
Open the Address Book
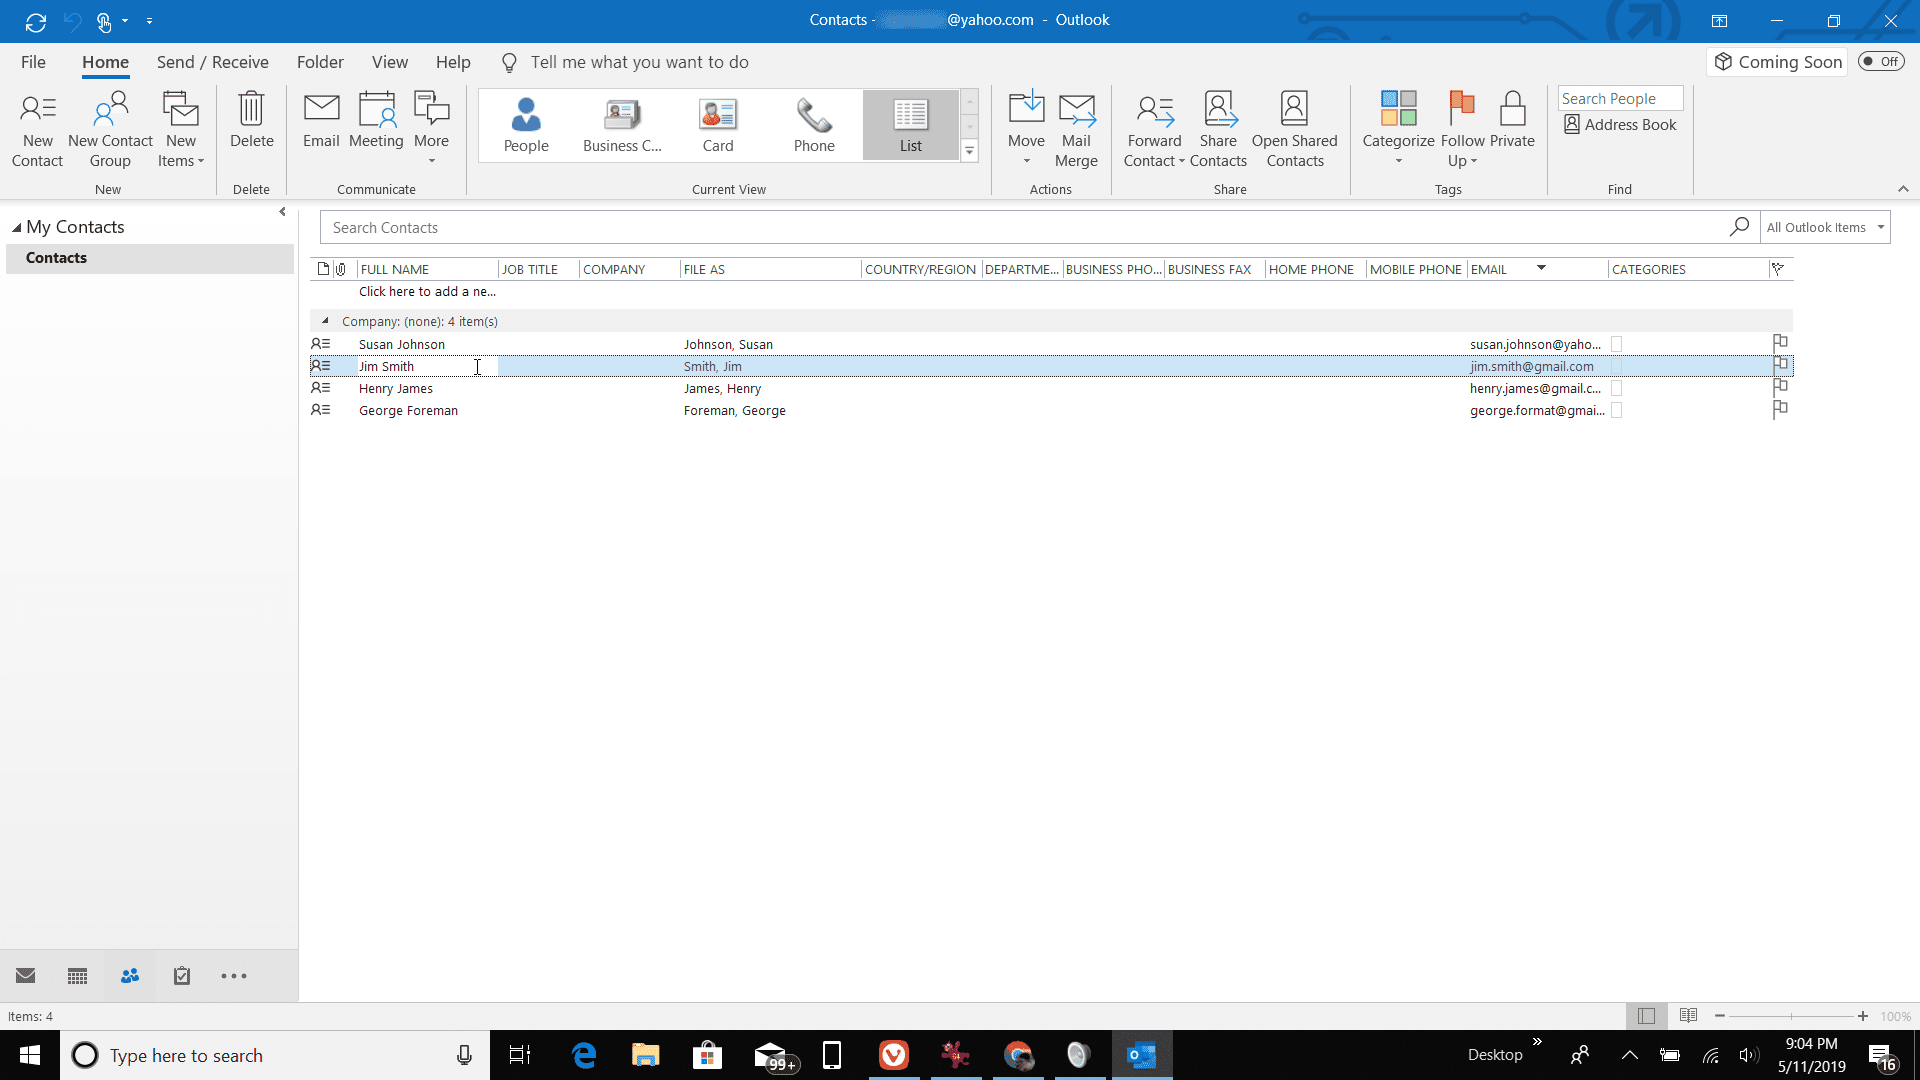tap(1618, 124)
